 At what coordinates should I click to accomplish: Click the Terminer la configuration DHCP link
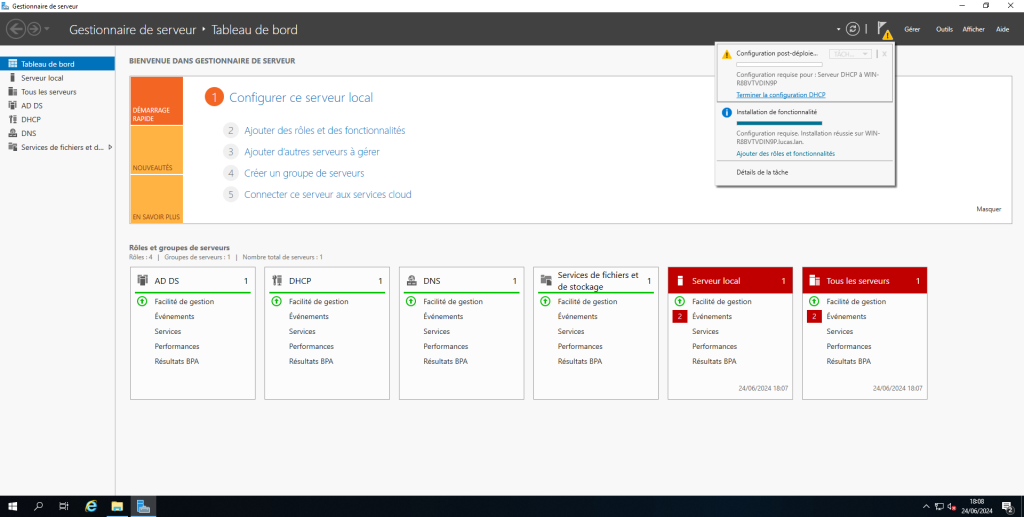pos(780,95)
